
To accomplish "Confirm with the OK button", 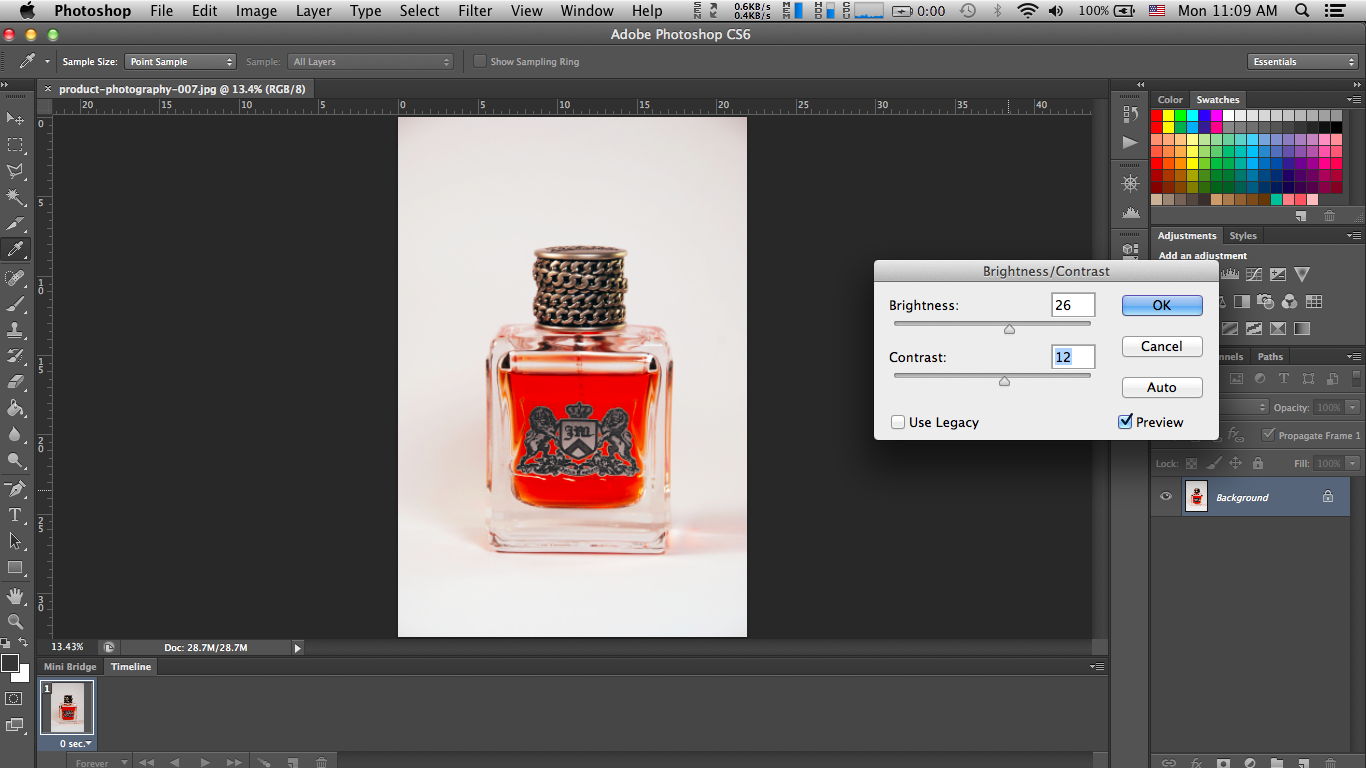I will click(x=1162, y=305).
